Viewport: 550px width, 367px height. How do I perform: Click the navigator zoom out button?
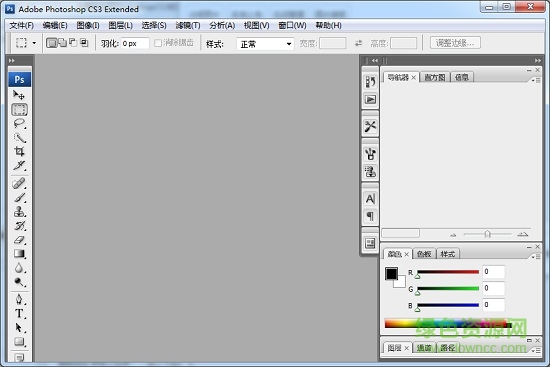click(453, 235)
